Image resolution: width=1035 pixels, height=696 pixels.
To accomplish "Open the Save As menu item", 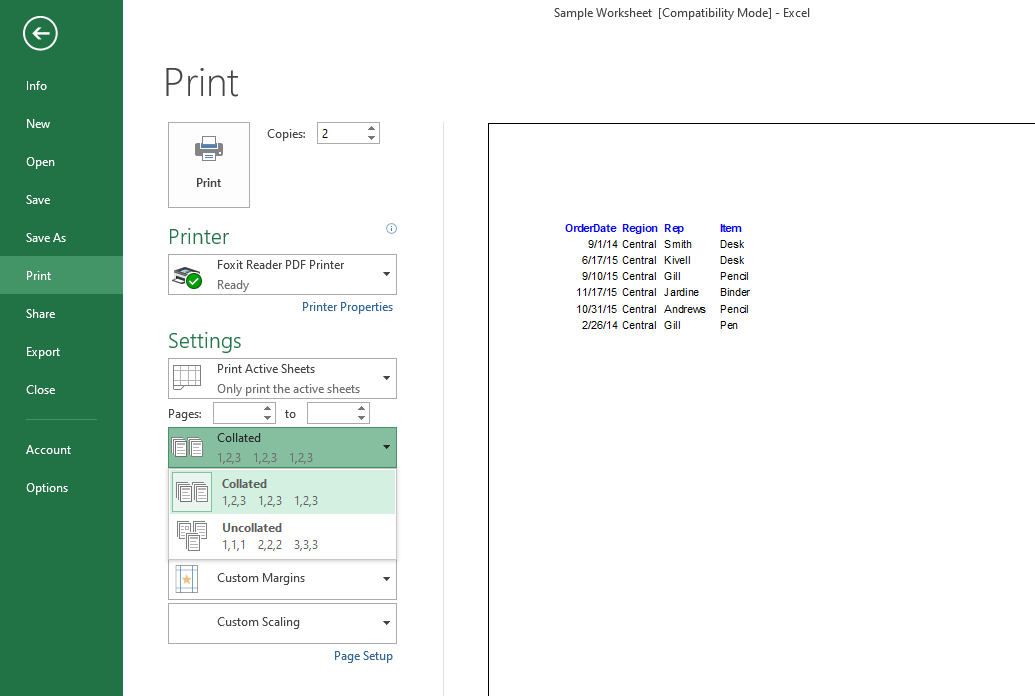I will click(46, 238).
